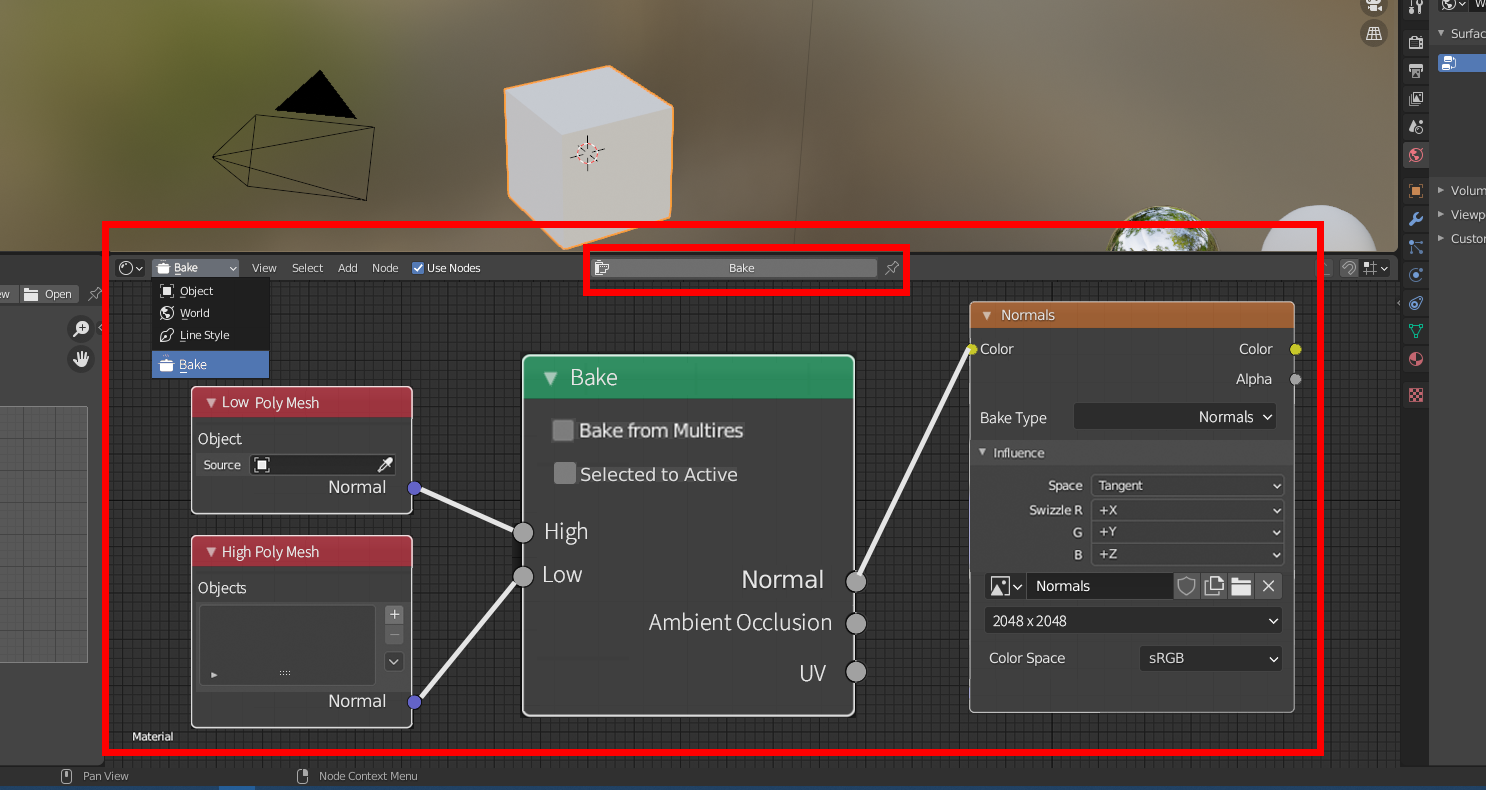Image resolution: width=1486 pixels, height=790 pixels.
Task: Click the new image duplicate icon
Action: coord(1214,586)
